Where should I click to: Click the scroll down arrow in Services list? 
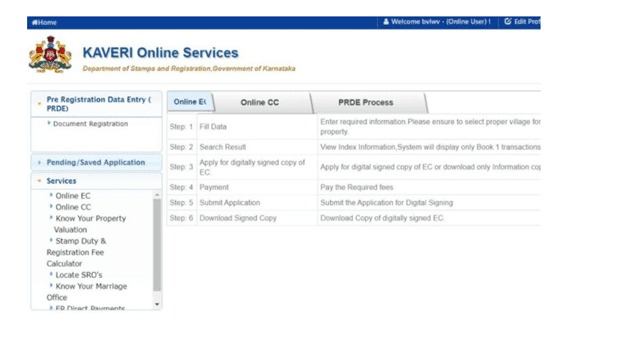pyautogui.click(x=157, y=304)
